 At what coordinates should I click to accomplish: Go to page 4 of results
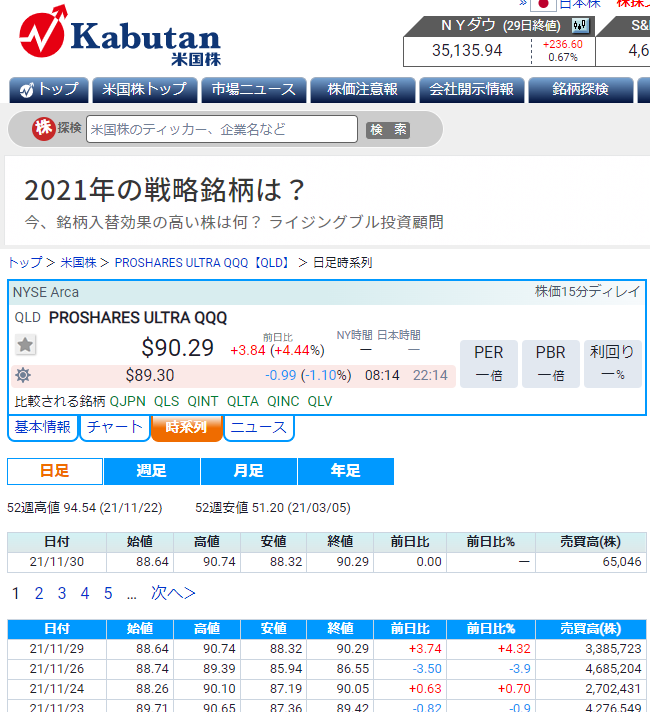[x=85, y=593]
